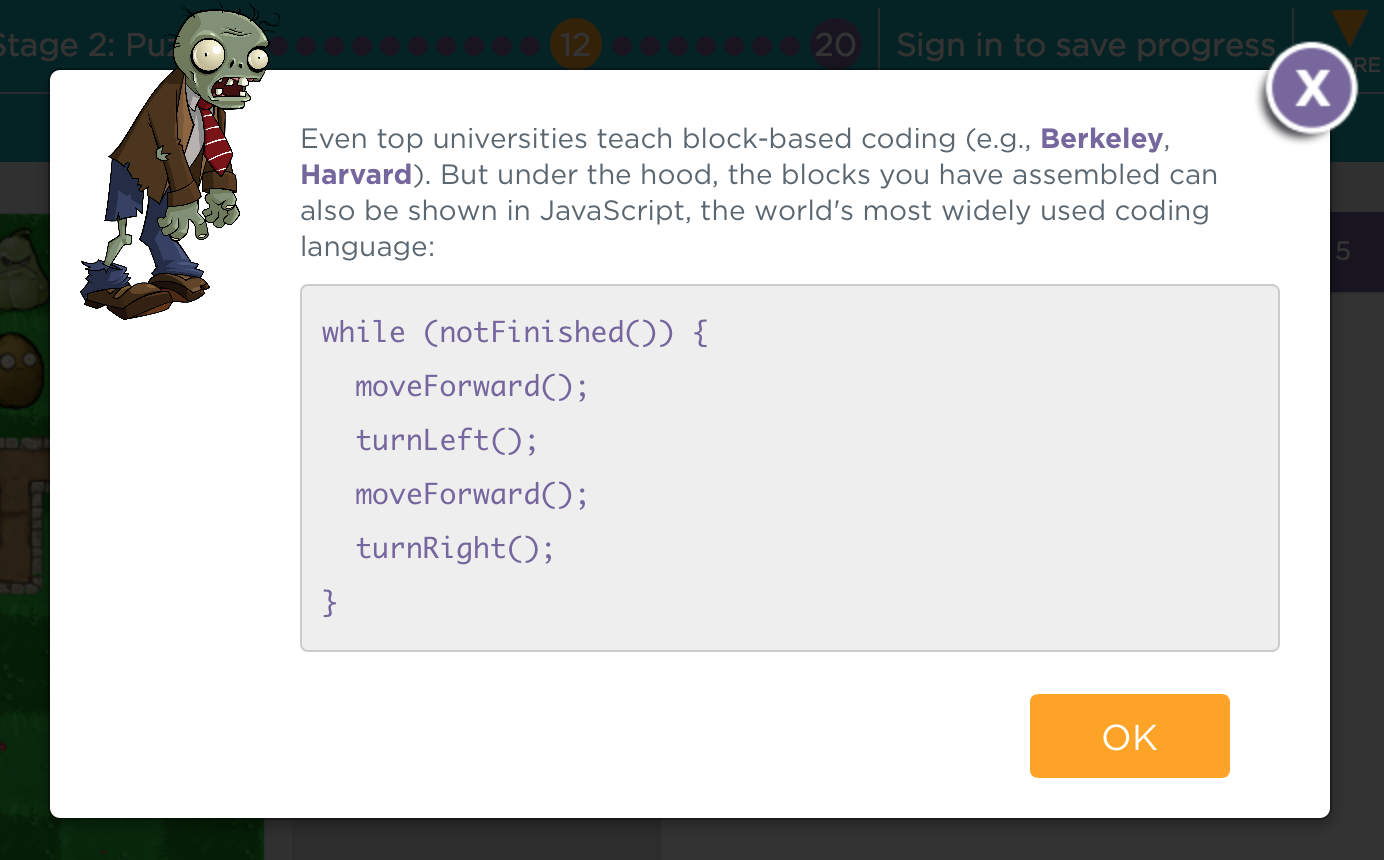The width and height of the screenshot is (1384, 860).
Task: Click the turnLeft(); code line
Action: coord(446,440)
